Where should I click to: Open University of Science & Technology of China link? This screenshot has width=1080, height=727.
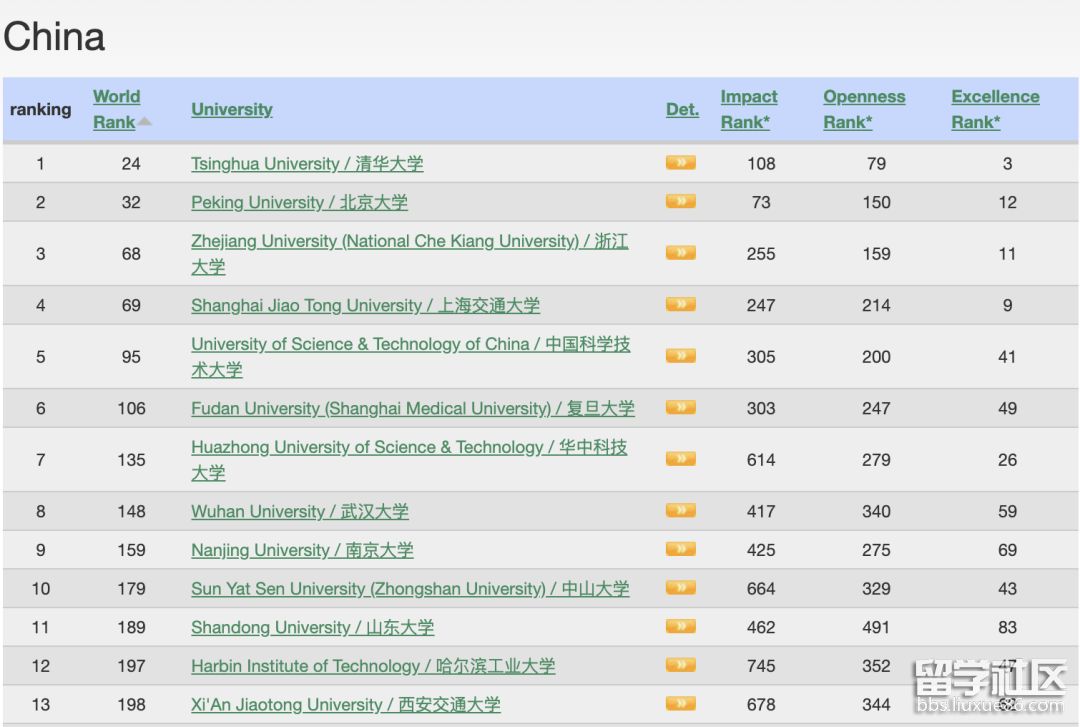pyautogui.click(x=411, y=356)
